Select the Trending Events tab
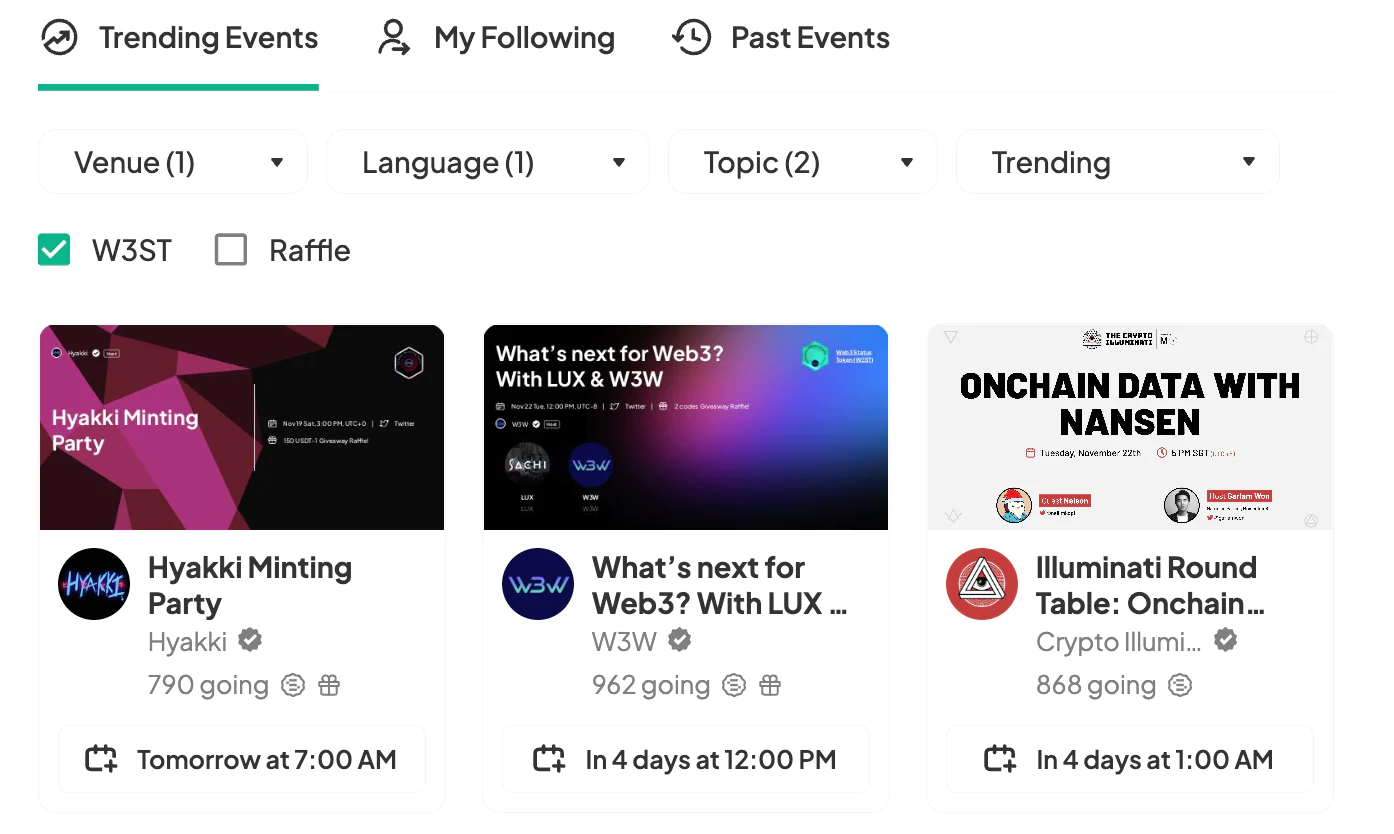The width and height of the screenshot is (1394, 834). (x=179, y=38)
